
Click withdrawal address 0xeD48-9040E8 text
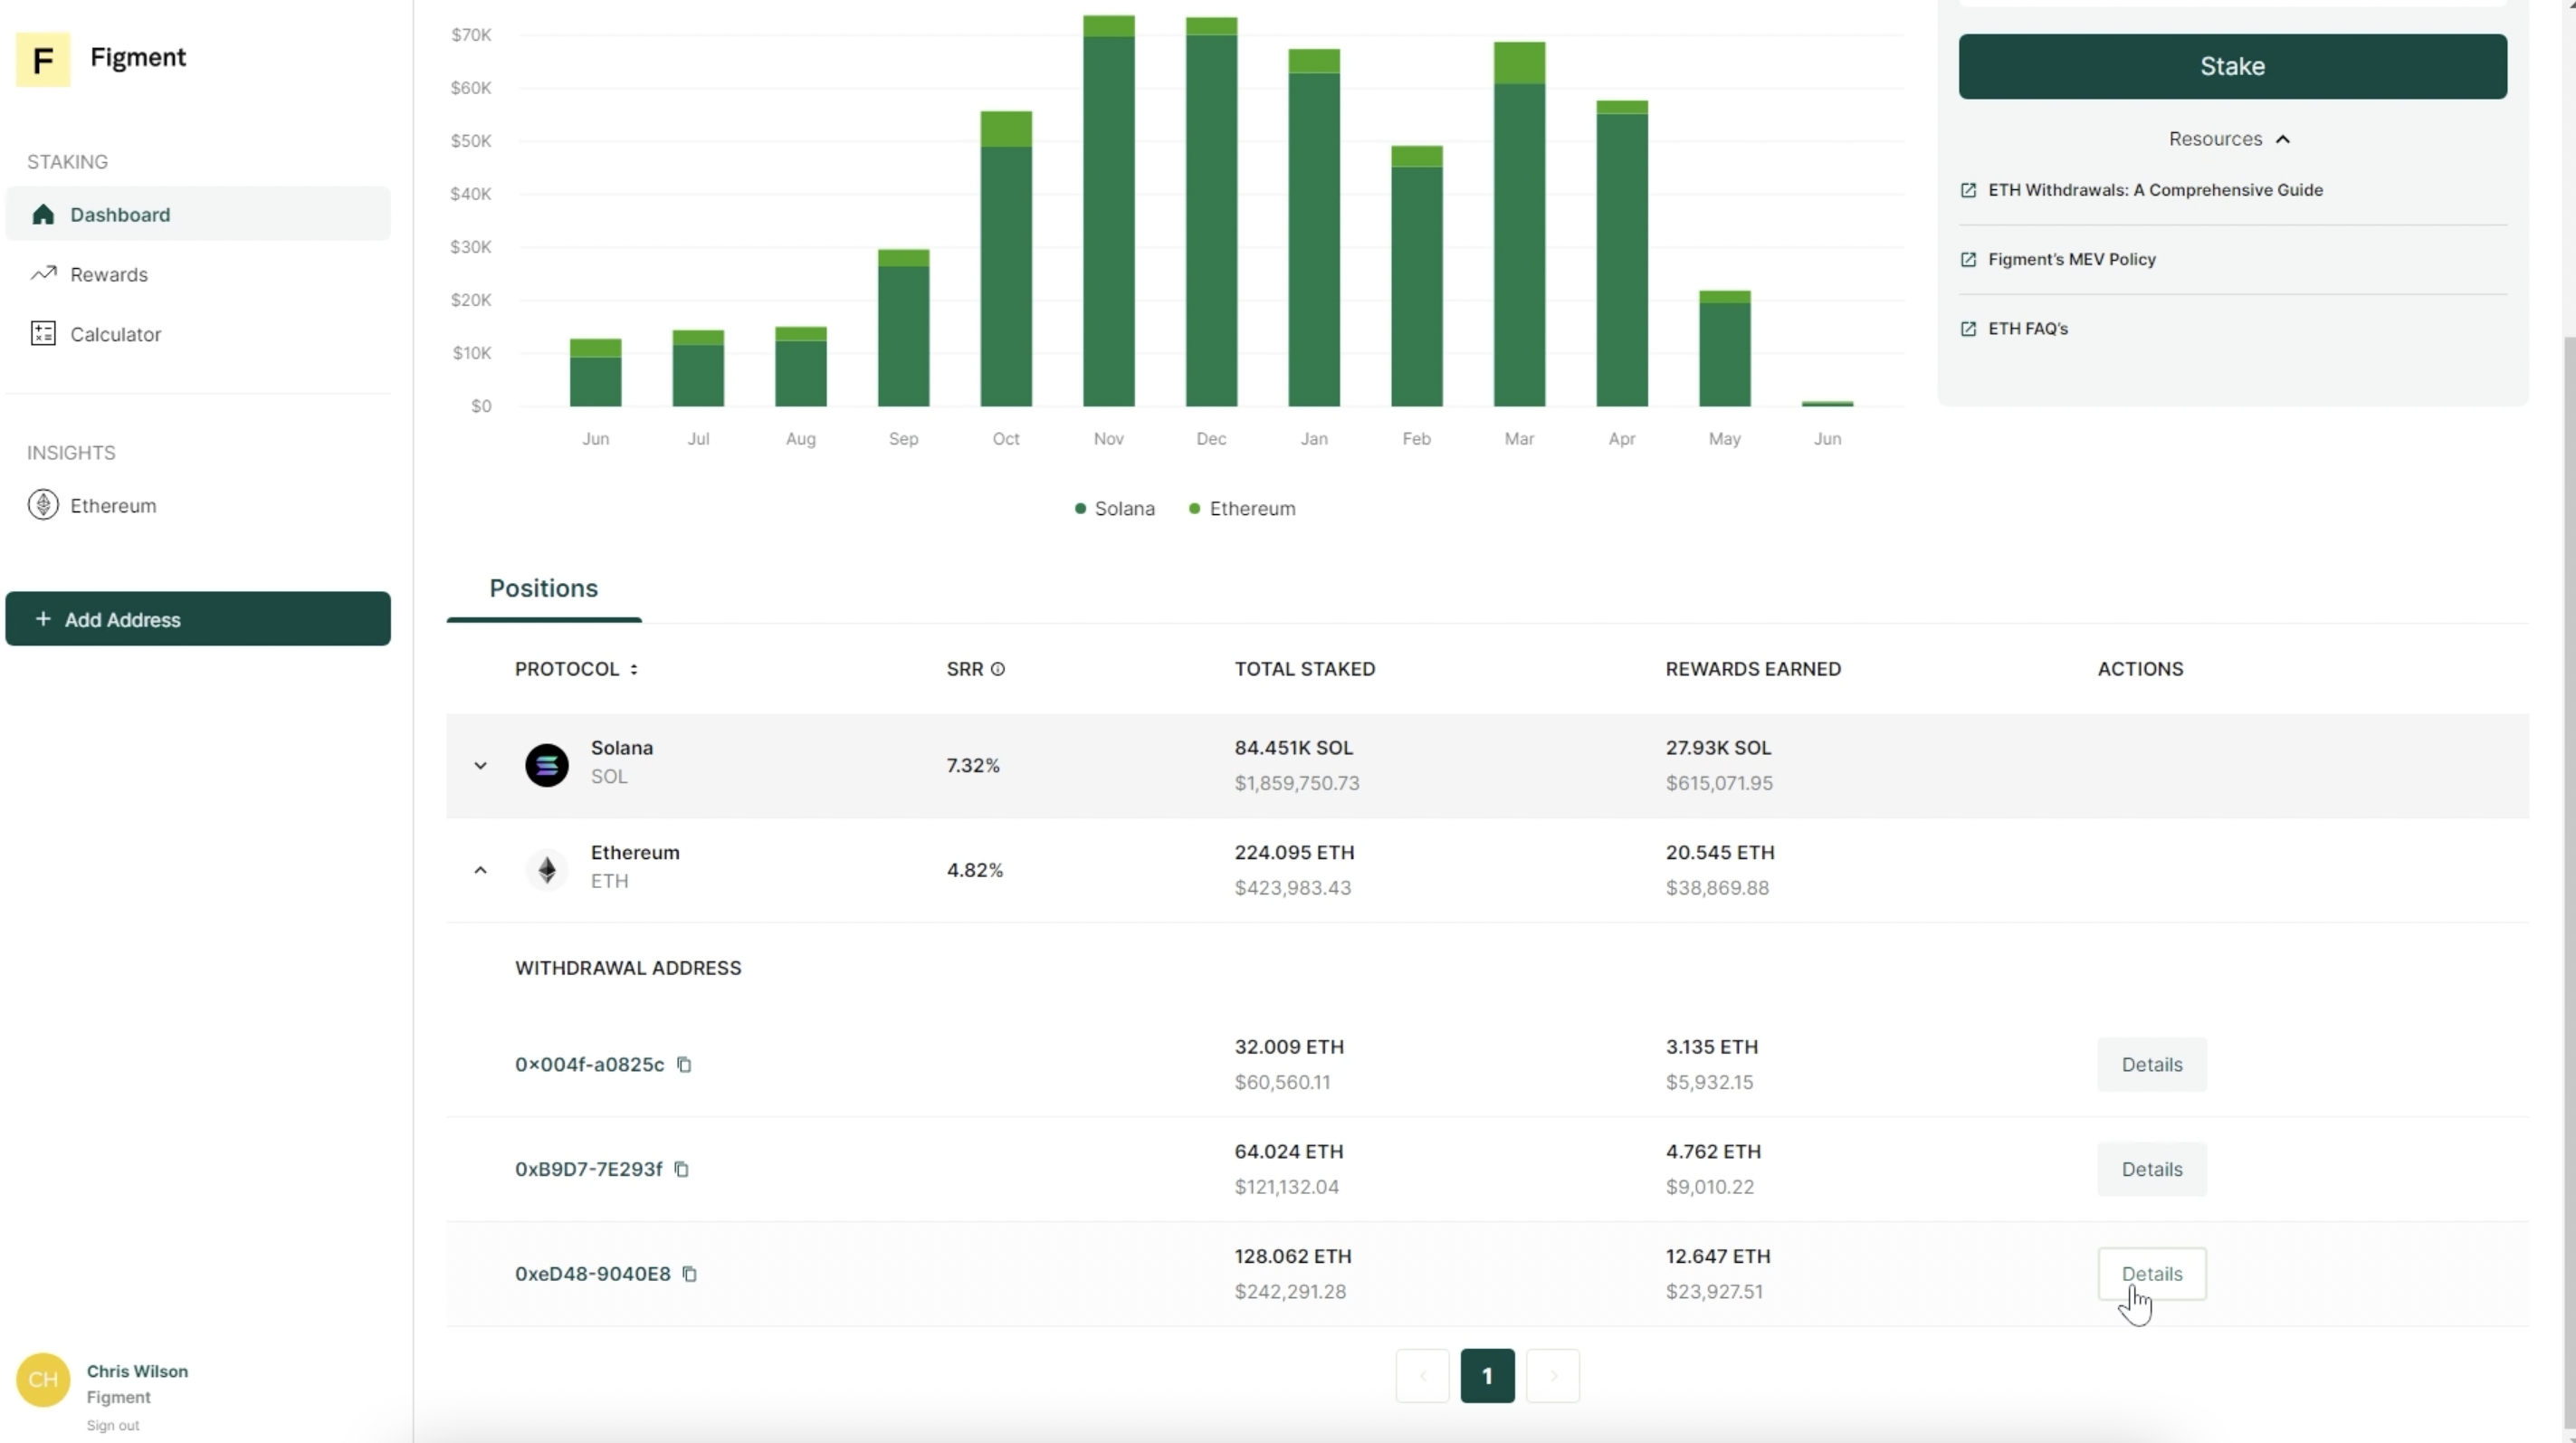(x=592, y=1274)
